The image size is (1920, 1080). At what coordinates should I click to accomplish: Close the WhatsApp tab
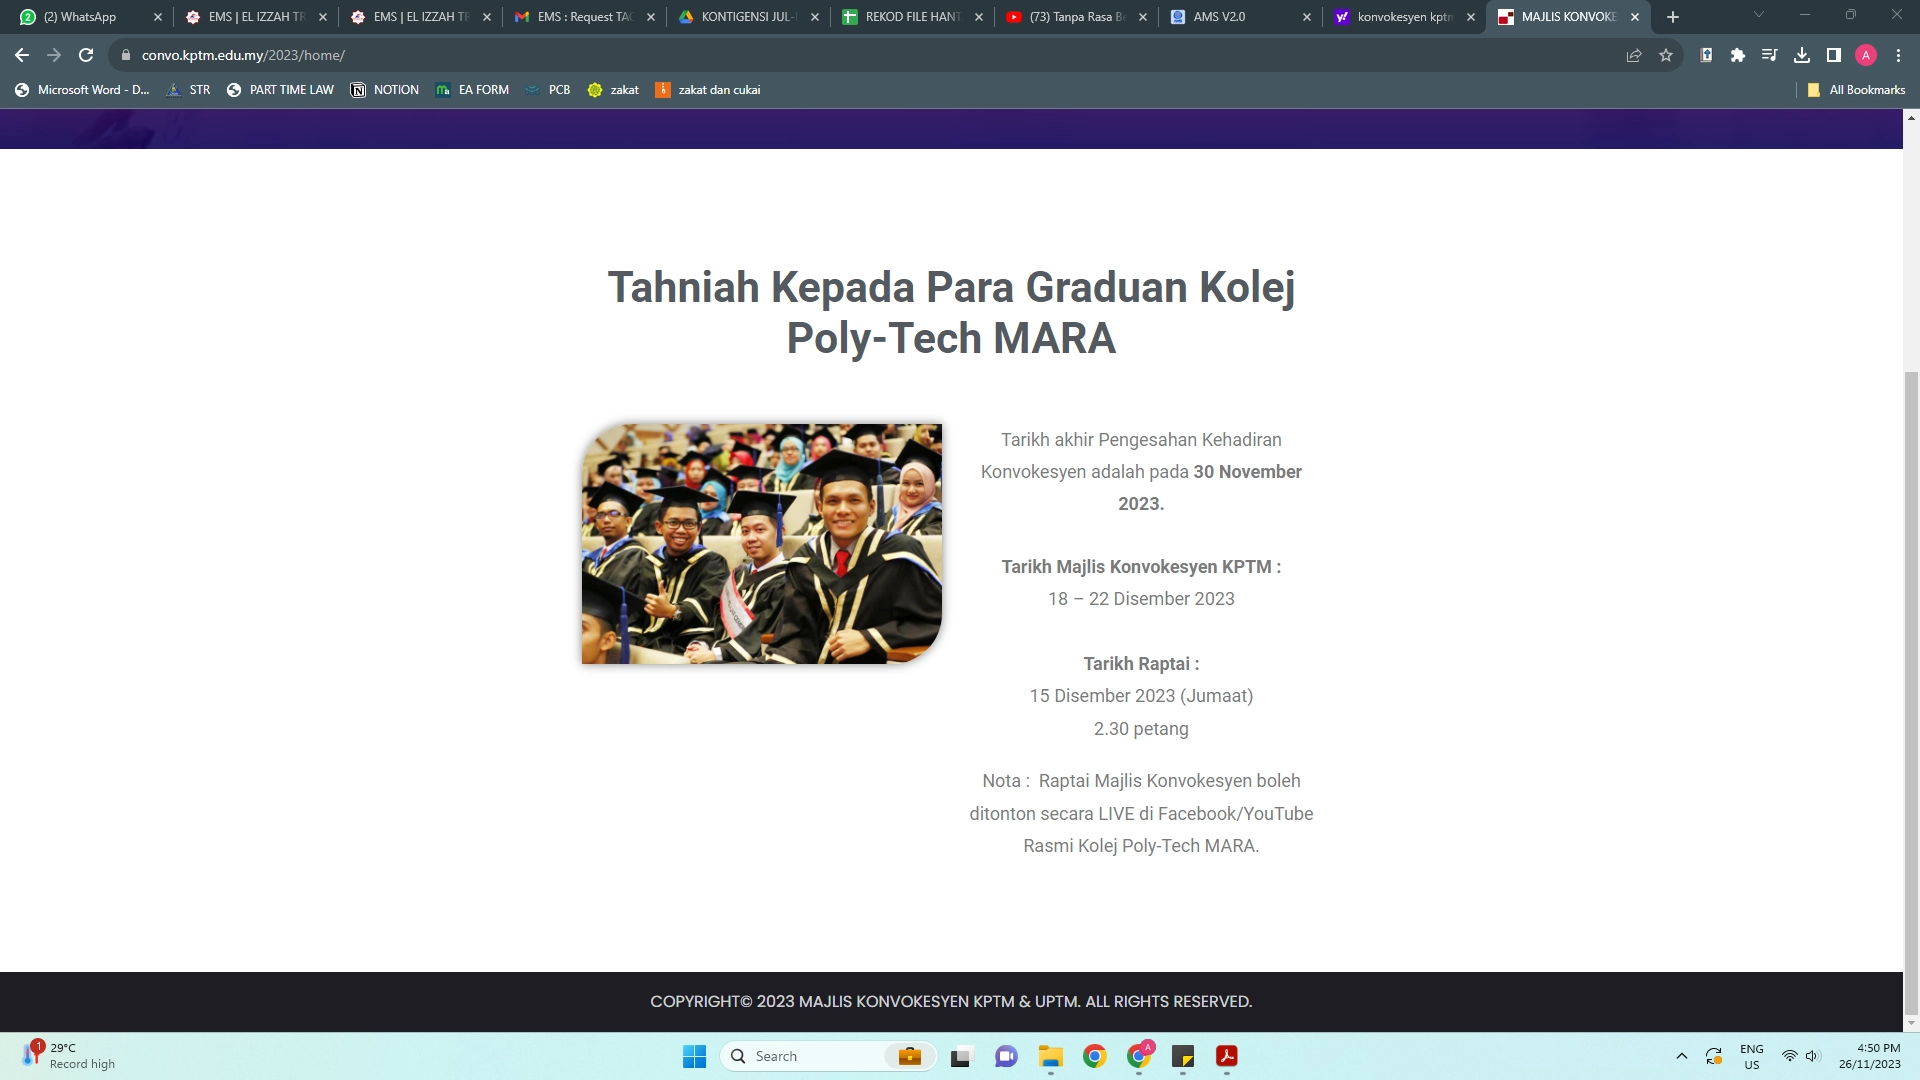click(158, 17)
